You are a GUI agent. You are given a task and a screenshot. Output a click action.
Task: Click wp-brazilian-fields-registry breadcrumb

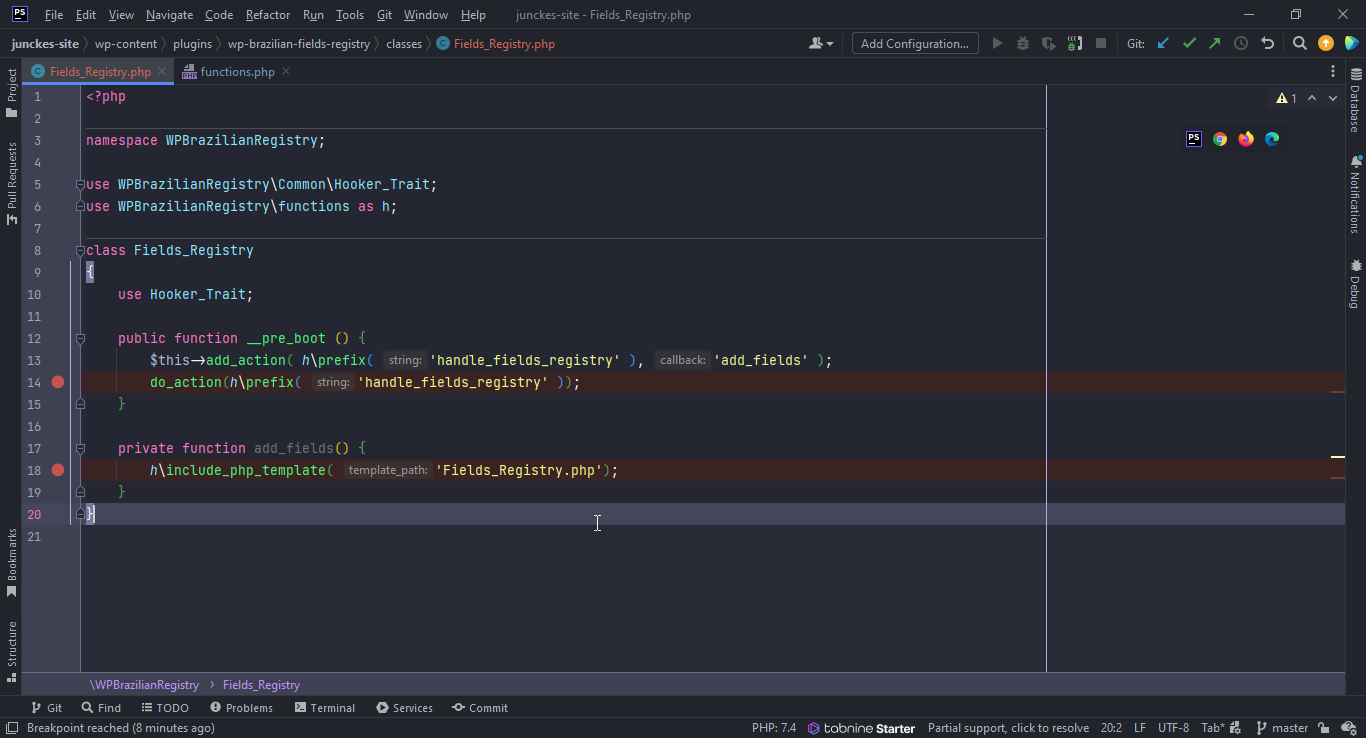tap(299, 43)
